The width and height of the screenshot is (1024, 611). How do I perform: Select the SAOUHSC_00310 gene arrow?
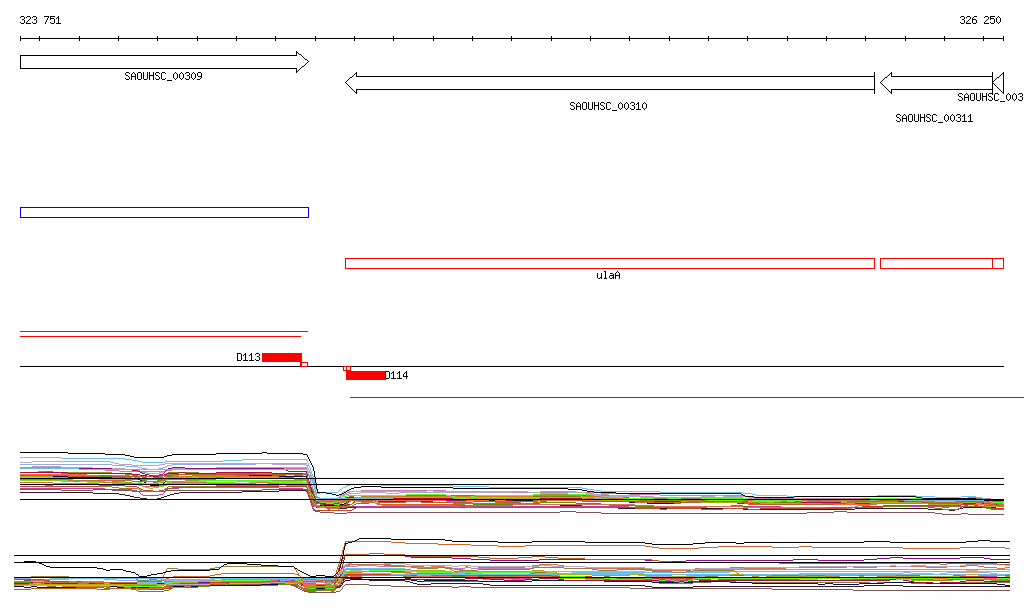609,83
